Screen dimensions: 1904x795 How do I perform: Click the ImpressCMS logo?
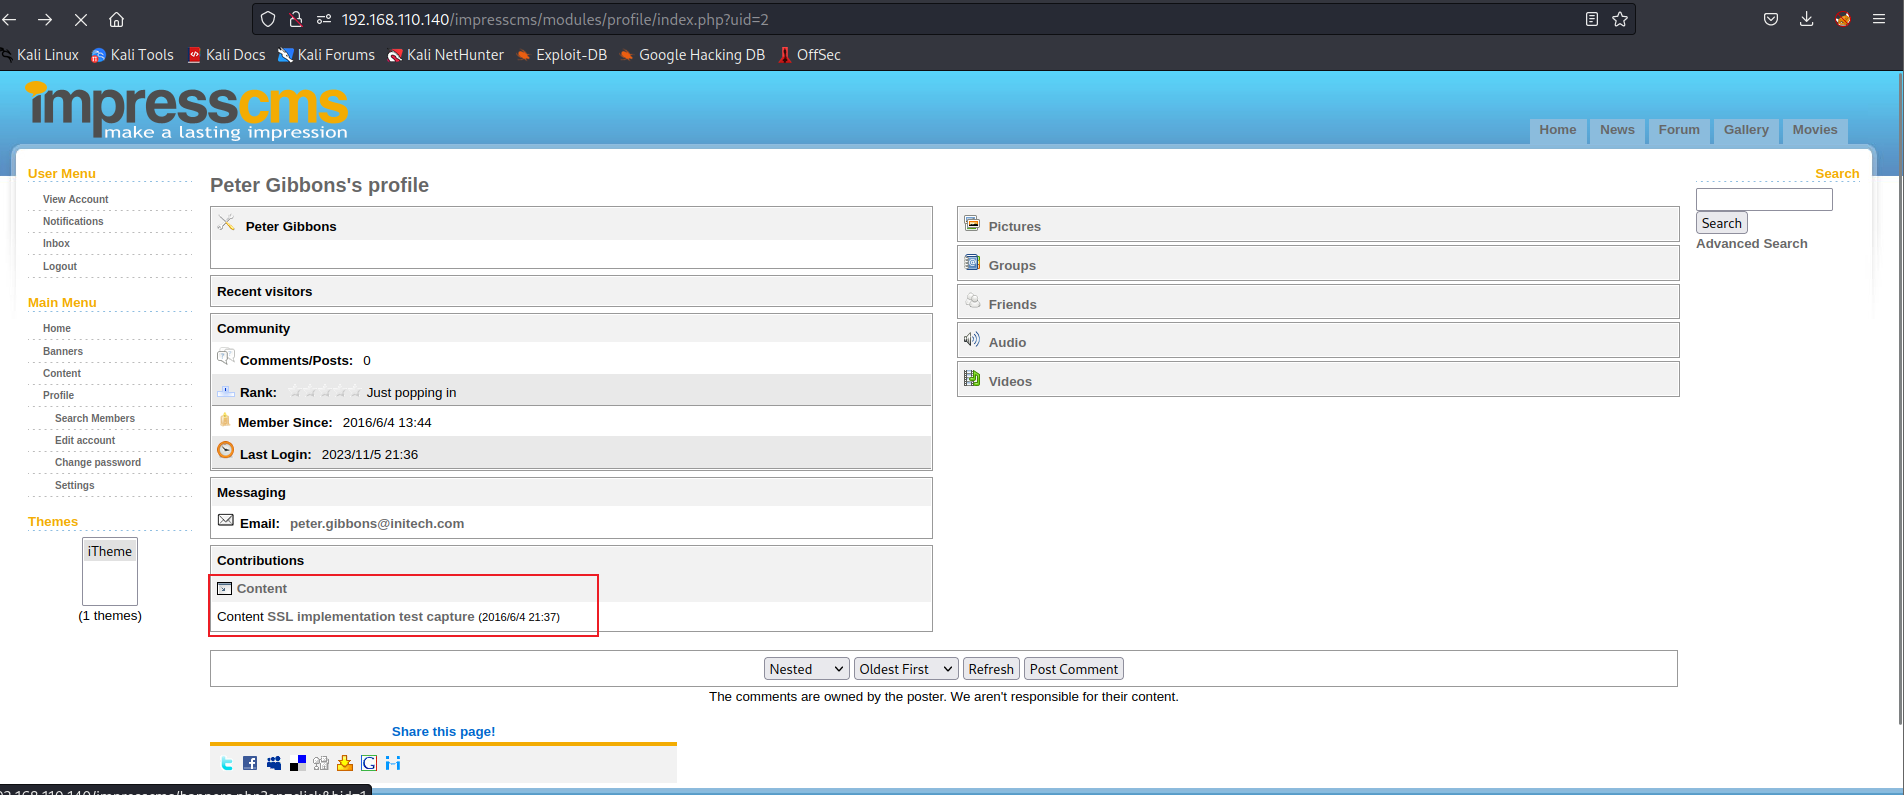click(187, 111)
